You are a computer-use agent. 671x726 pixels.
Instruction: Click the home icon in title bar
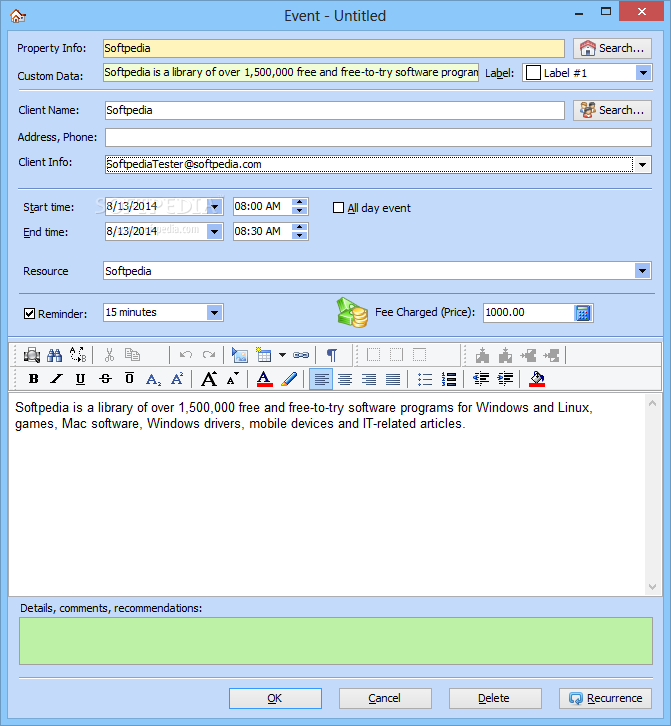18,16
